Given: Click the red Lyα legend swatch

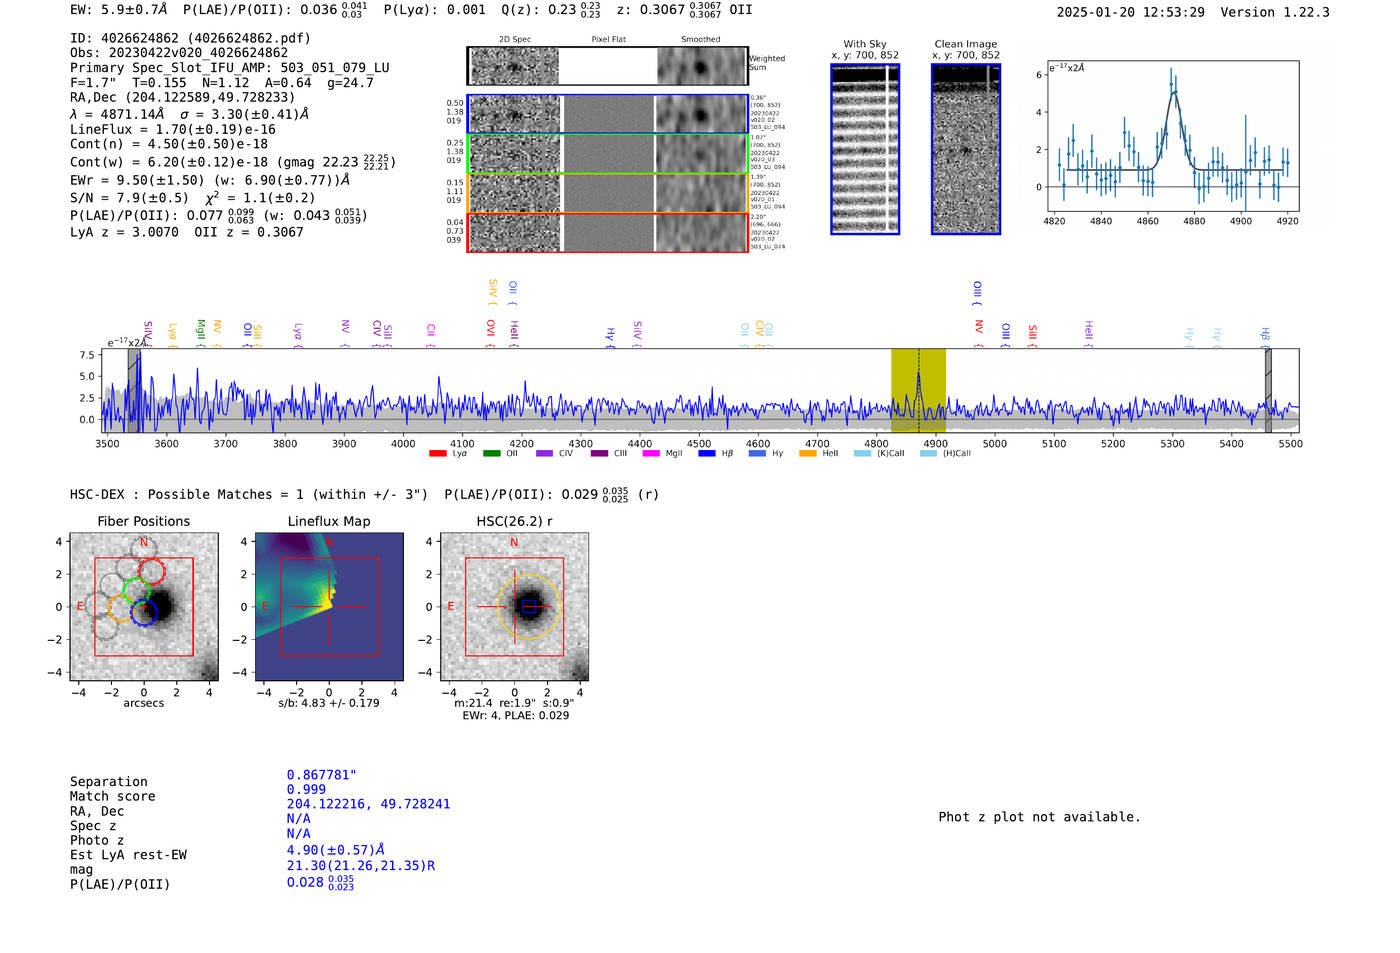Looking at the screenshot, I should pos(437,454).
